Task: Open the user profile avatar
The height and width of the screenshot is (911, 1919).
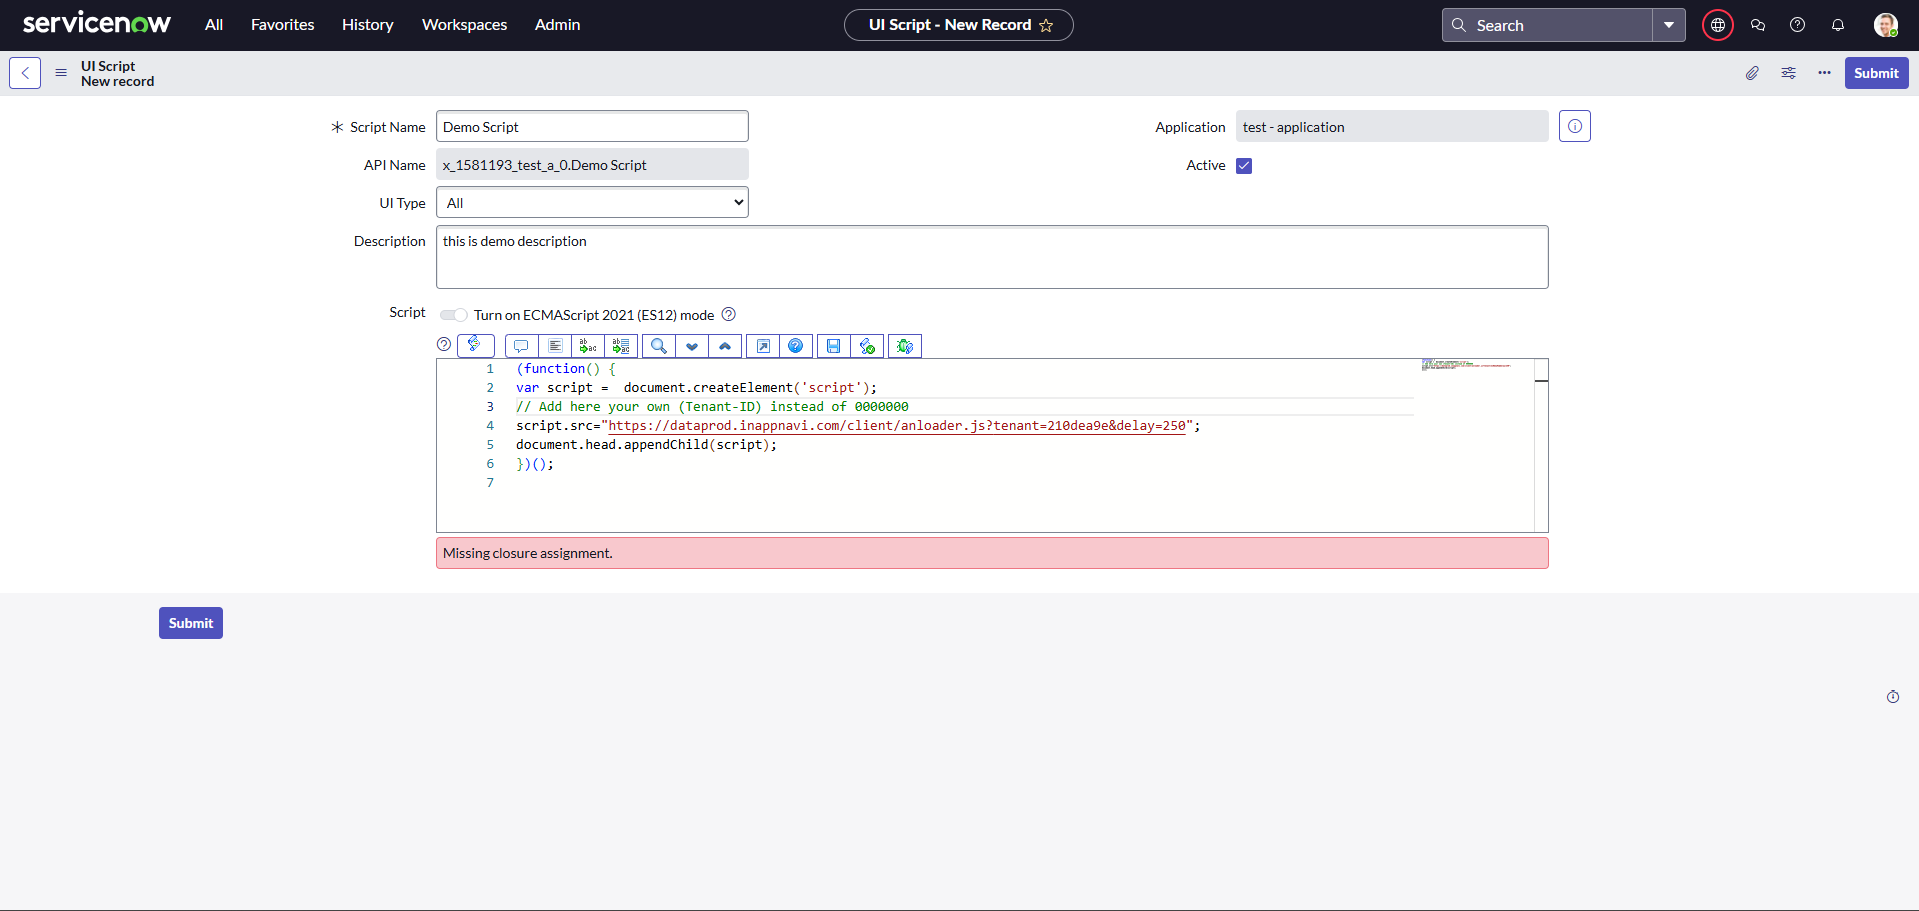Action: [x=1885, y=25]
